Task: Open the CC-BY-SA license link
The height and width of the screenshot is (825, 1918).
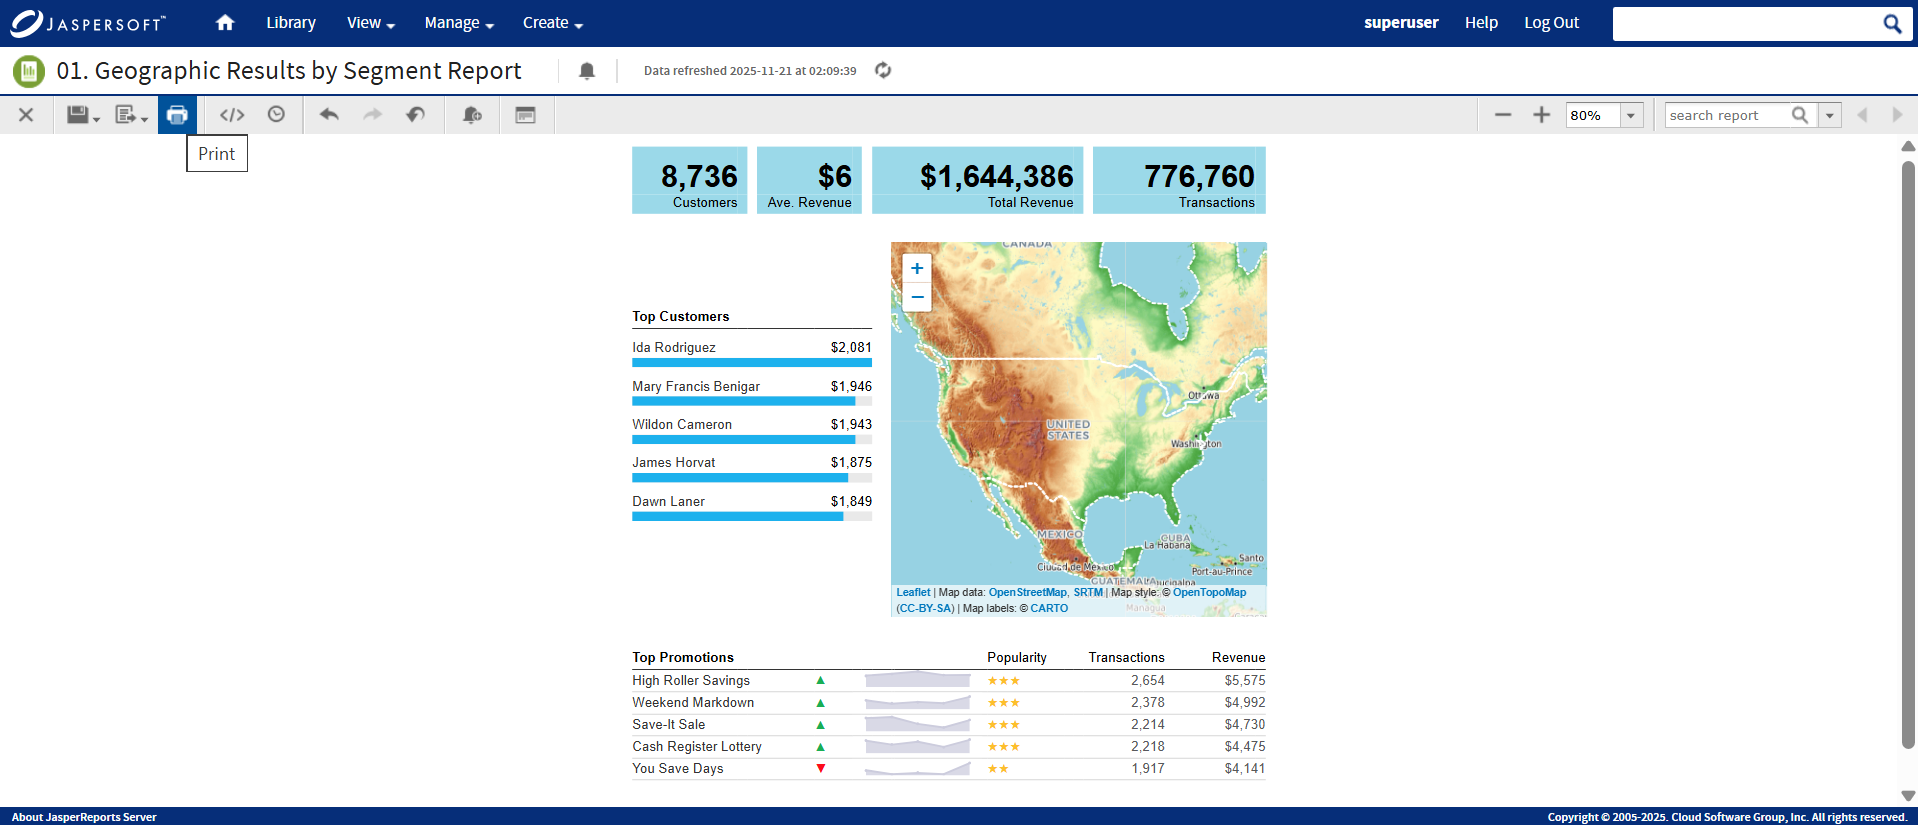Action: (x=925, y=608)
